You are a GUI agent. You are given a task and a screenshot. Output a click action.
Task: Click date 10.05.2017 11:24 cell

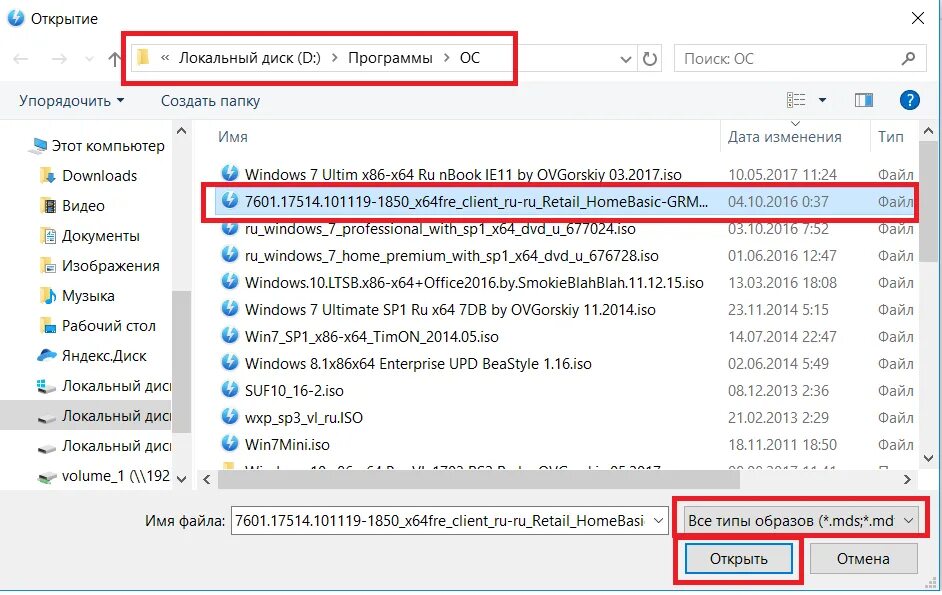(x=782, y=174)
